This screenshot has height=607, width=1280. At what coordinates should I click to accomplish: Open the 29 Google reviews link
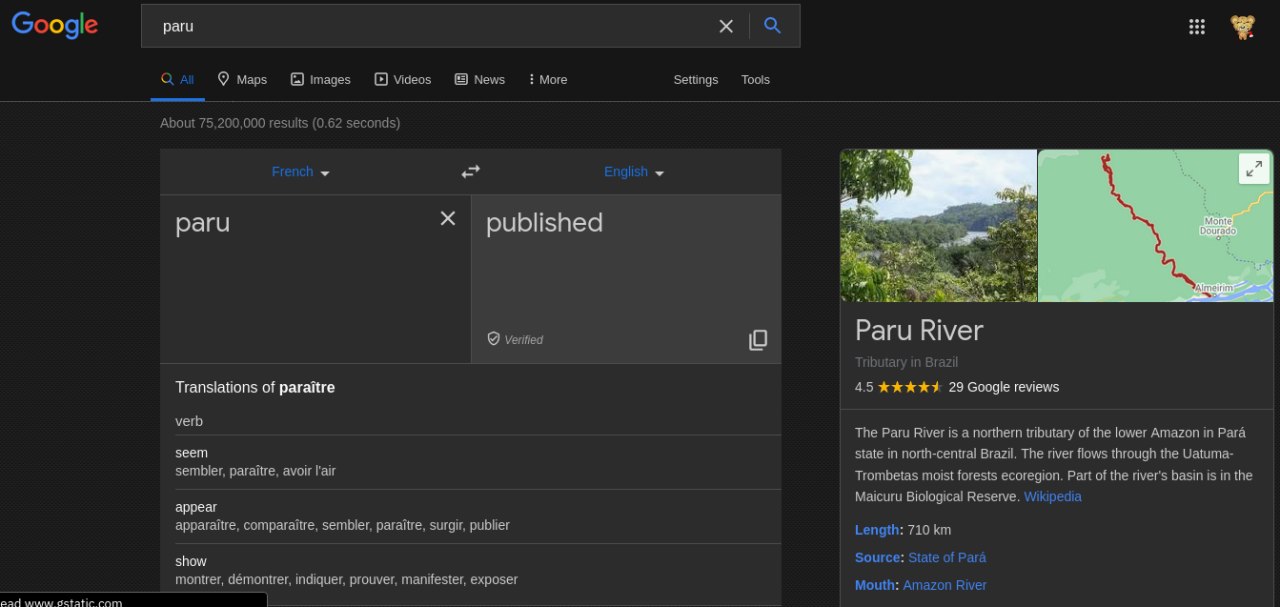1003,387
